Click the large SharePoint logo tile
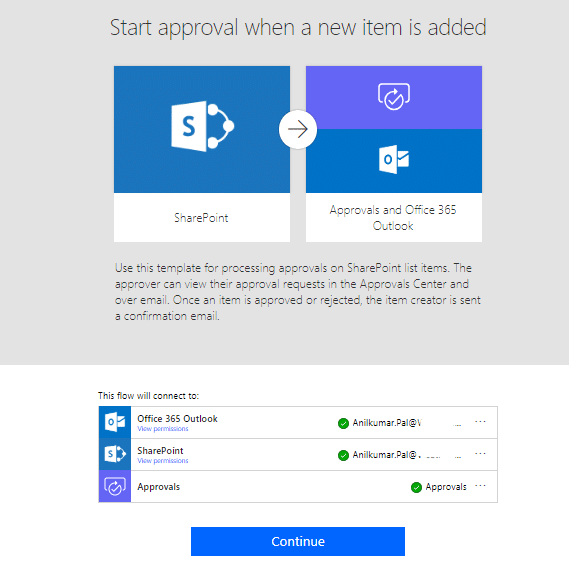569x570 pixels. (x=202, y=129)
